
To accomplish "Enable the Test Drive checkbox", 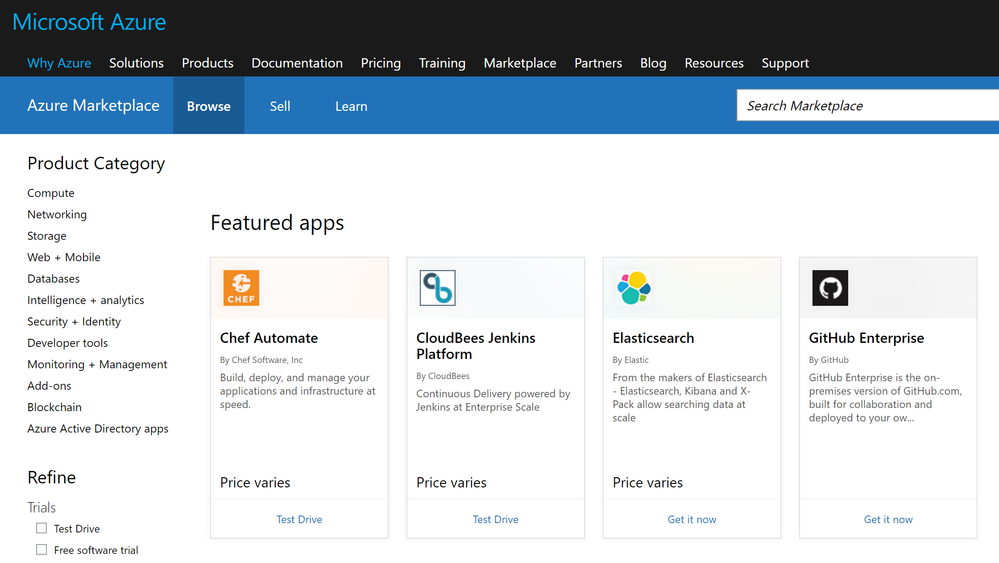I will pyautogui.click(x=41, y=528).
